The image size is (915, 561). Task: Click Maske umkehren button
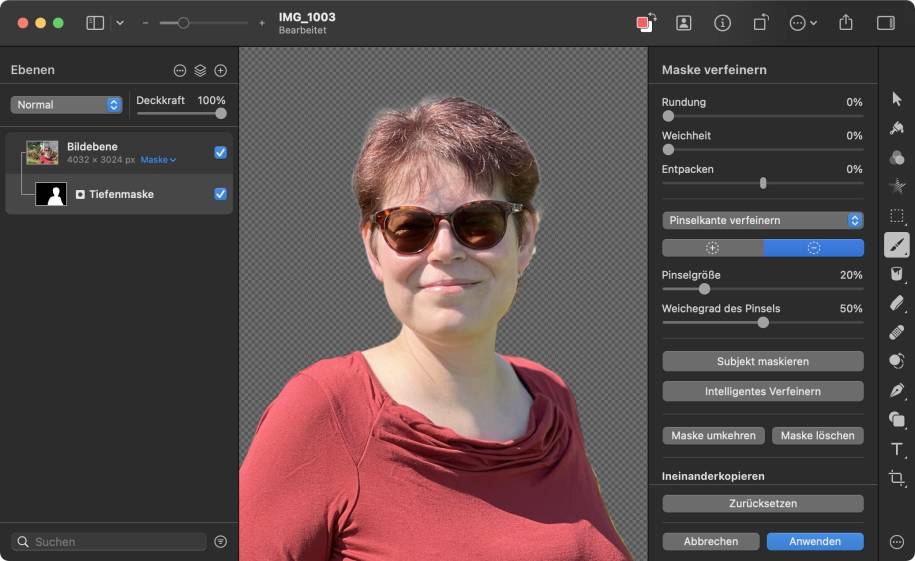[x=713, y=435]
